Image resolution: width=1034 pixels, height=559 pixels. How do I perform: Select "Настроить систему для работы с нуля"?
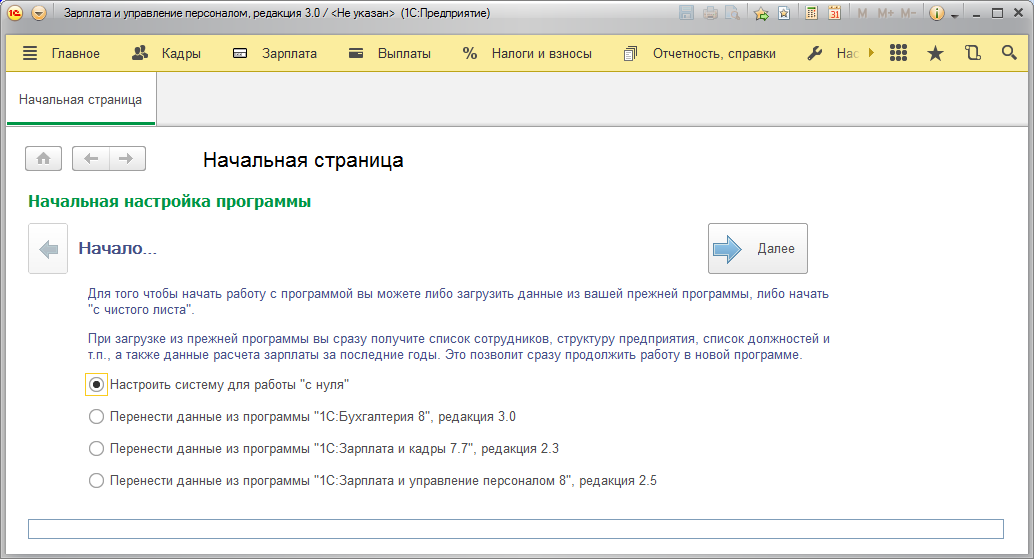click(x=97, y=384)
